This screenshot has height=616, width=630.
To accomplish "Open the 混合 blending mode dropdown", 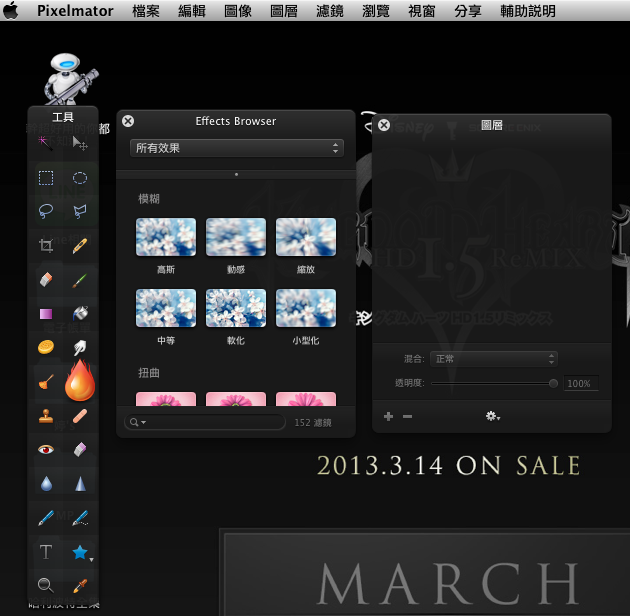I will point(493,359).
